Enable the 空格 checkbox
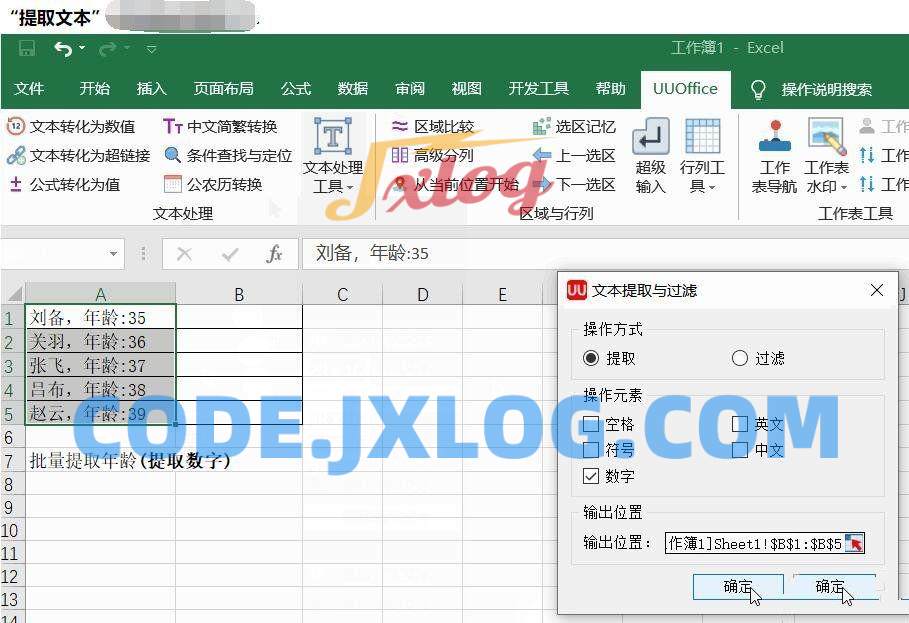909x623 pixels. 591,424
